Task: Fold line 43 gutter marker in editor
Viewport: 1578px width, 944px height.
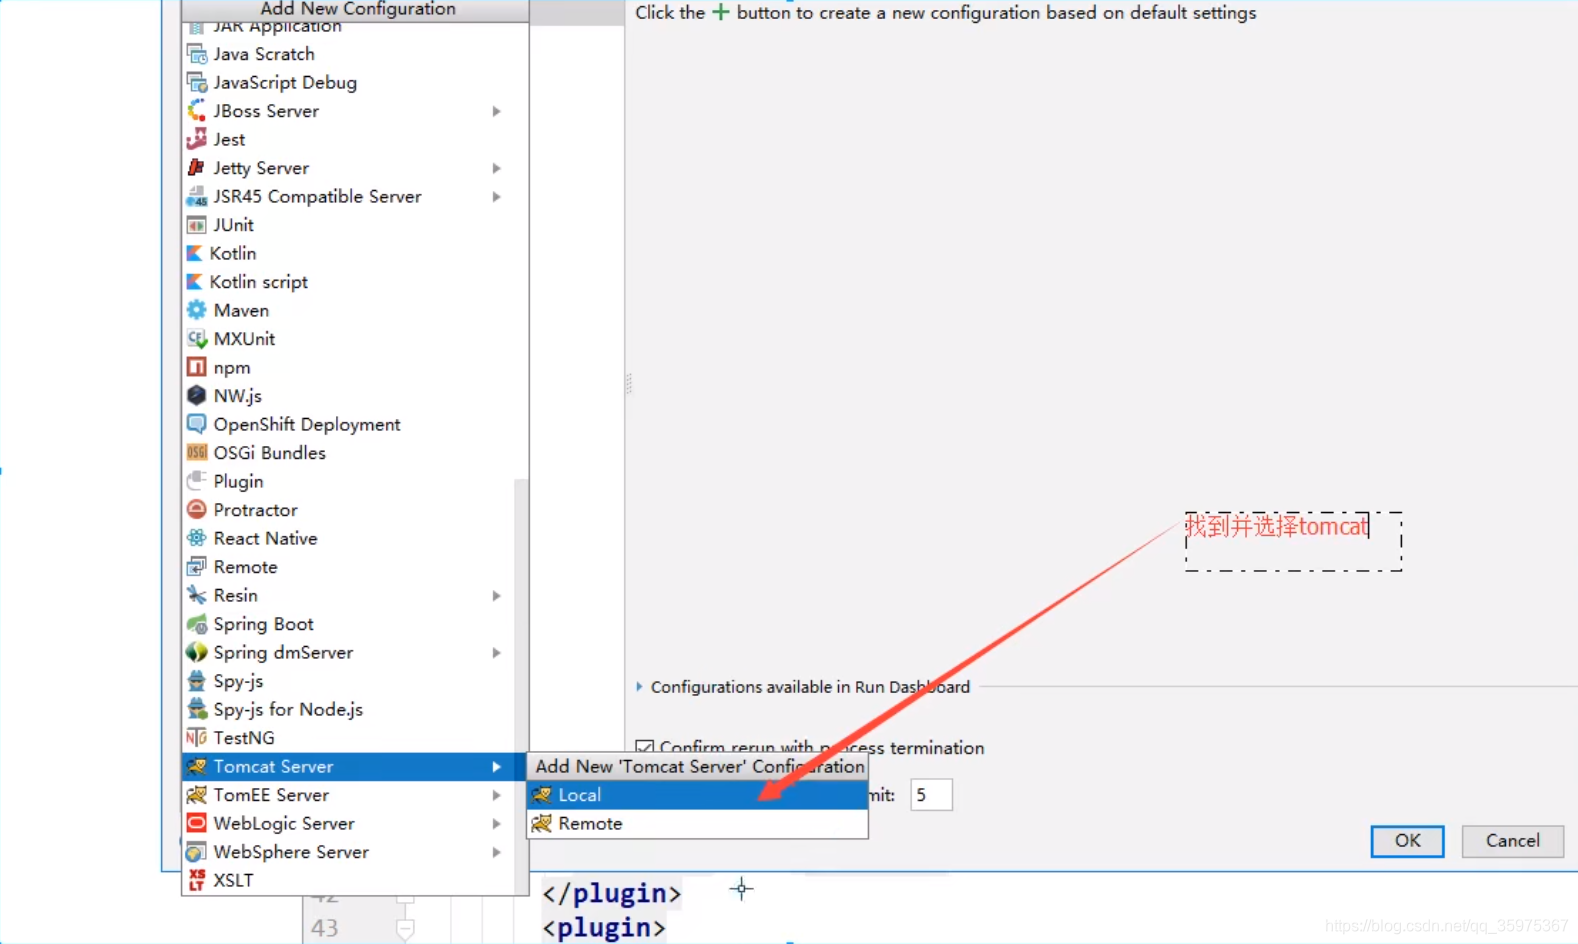Action: click(405, 929)
